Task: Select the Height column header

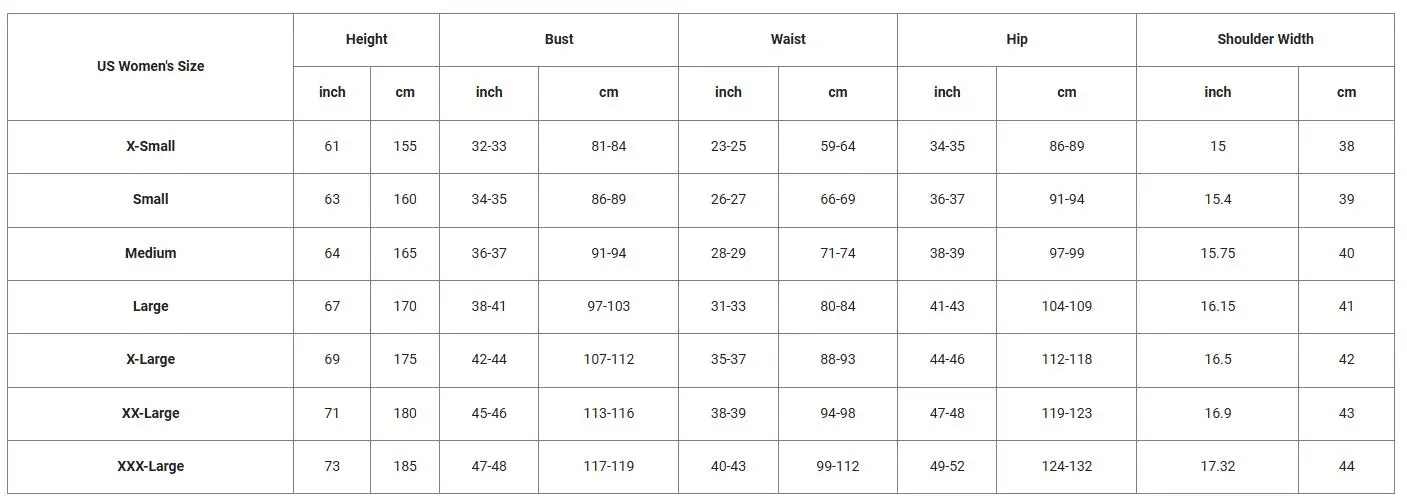Action: click(x=366, y=39)
